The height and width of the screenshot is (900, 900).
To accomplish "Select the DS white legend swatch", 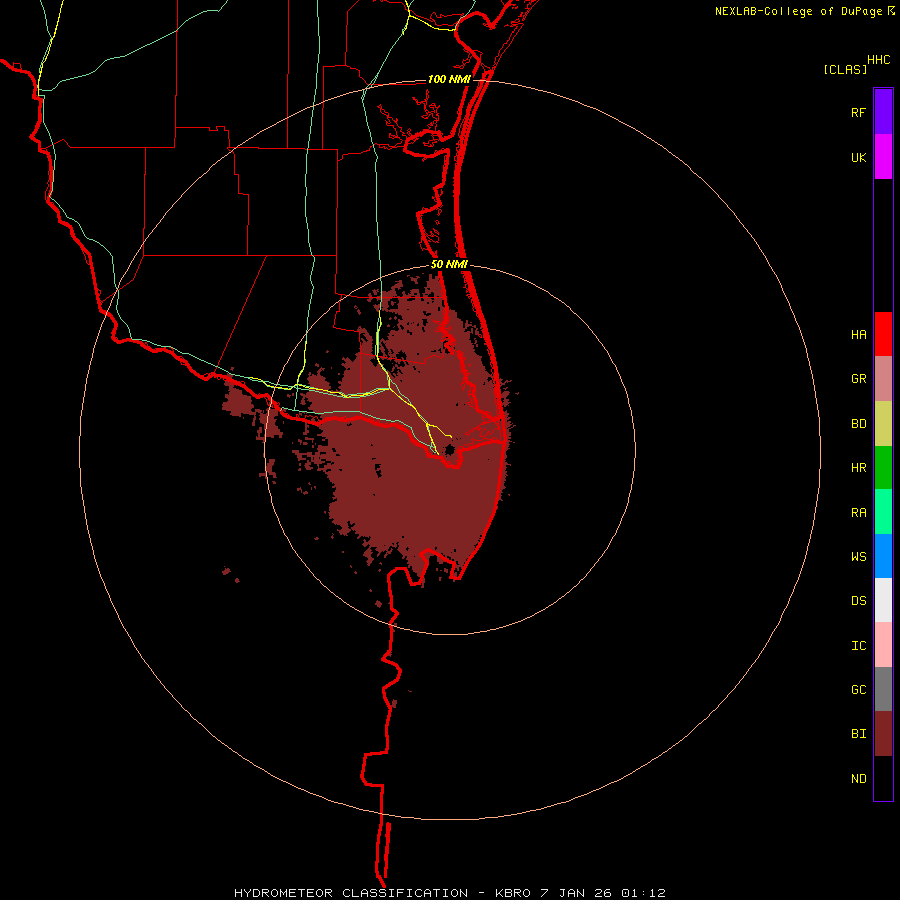I will [x=883, y=600].
